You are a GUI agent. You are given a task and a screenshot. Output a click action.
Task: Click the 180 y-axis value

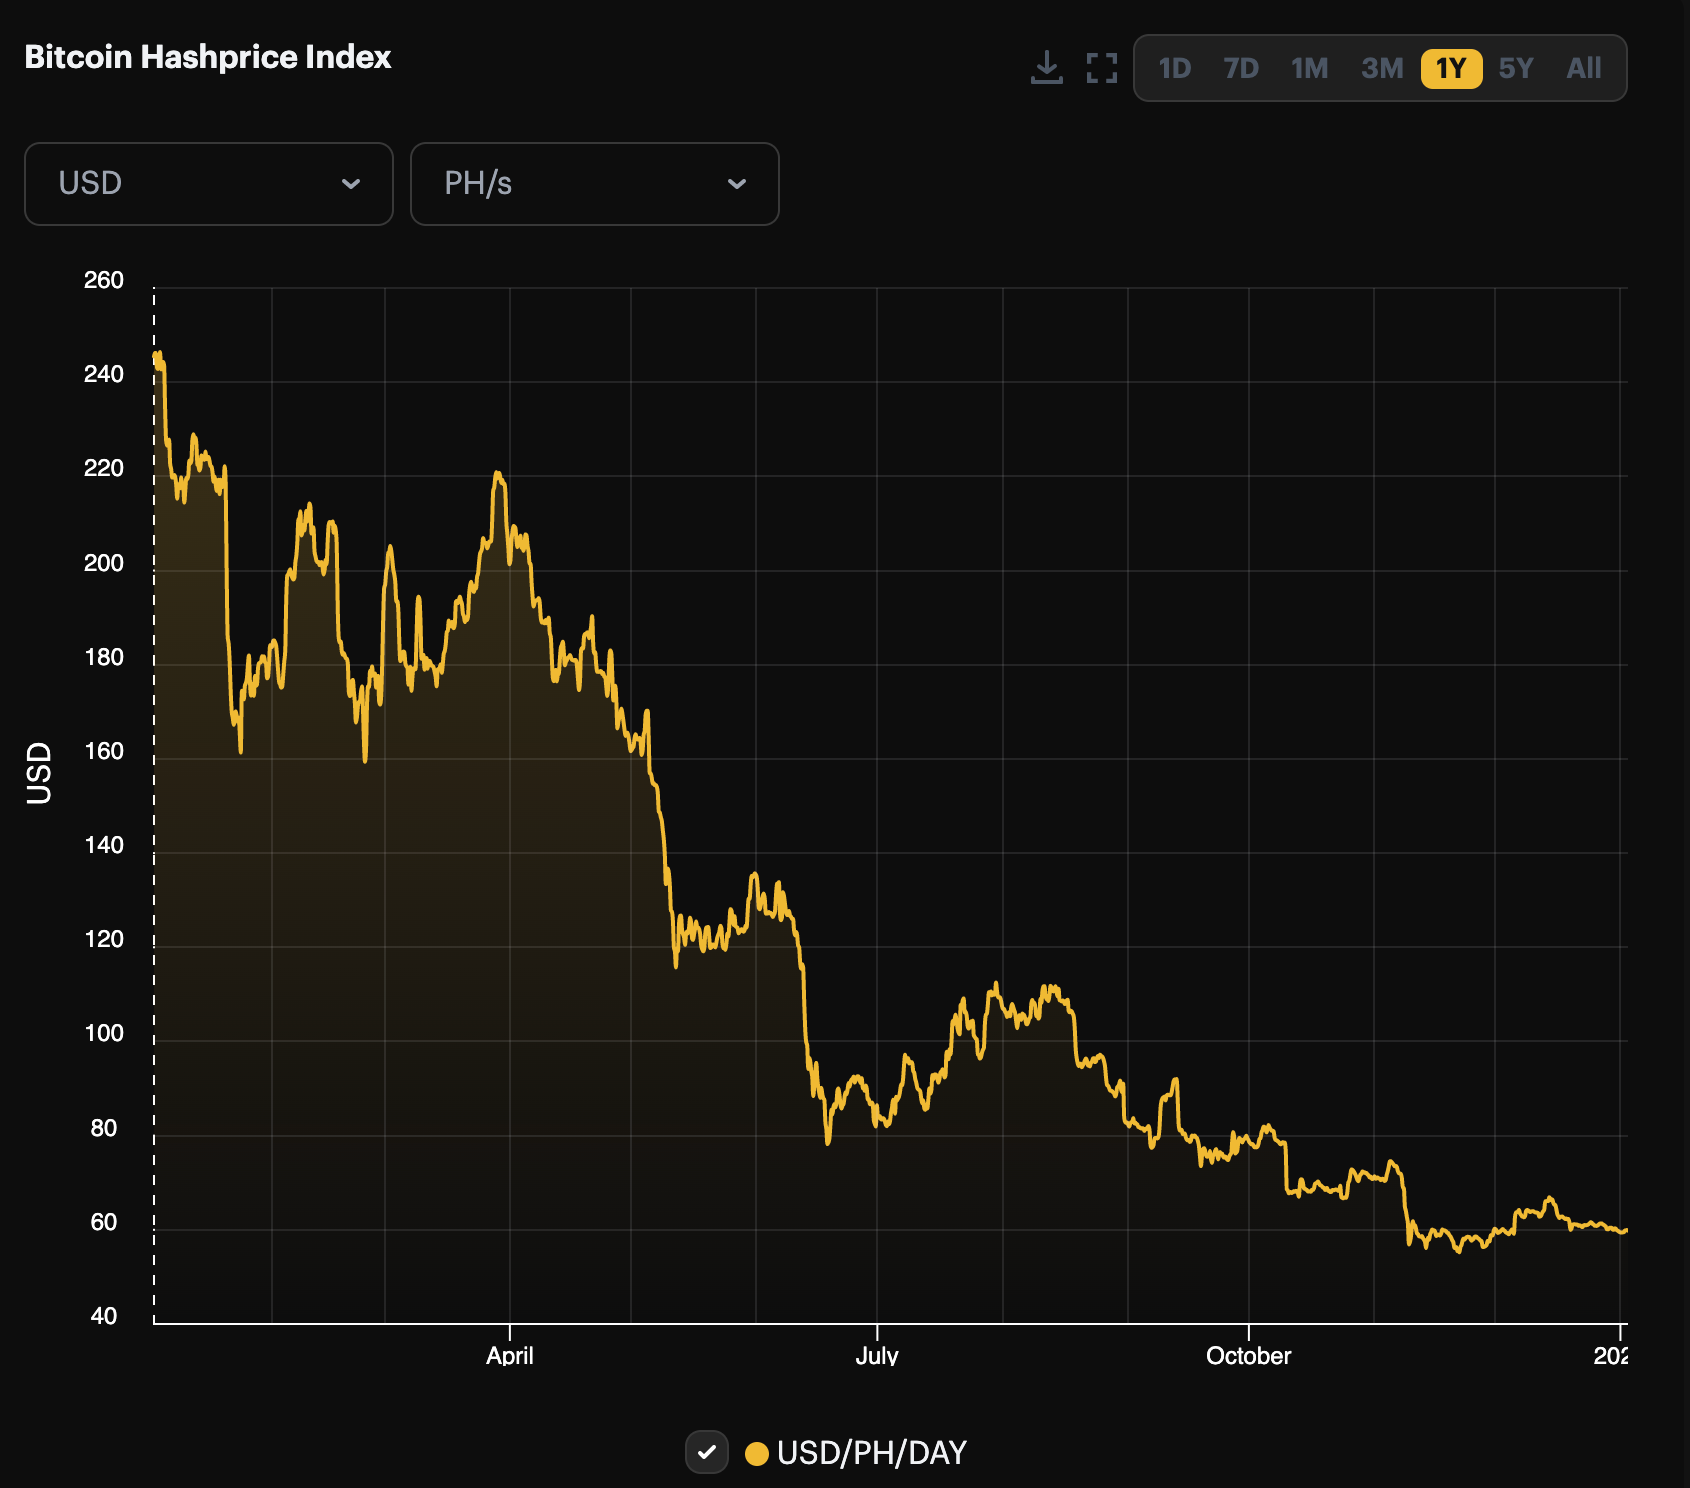pyautogui.click(x=104, y=657)
